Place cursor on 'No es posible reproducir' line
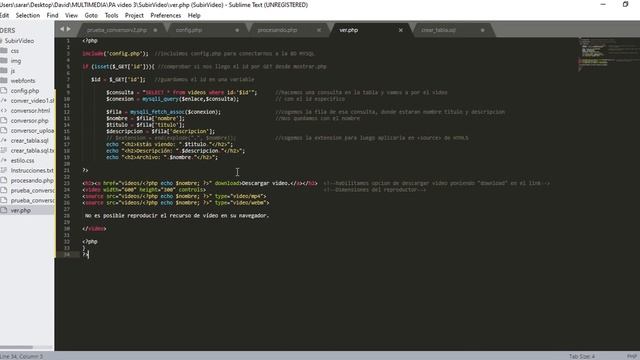The image size is (640, 360). (177, 216)
